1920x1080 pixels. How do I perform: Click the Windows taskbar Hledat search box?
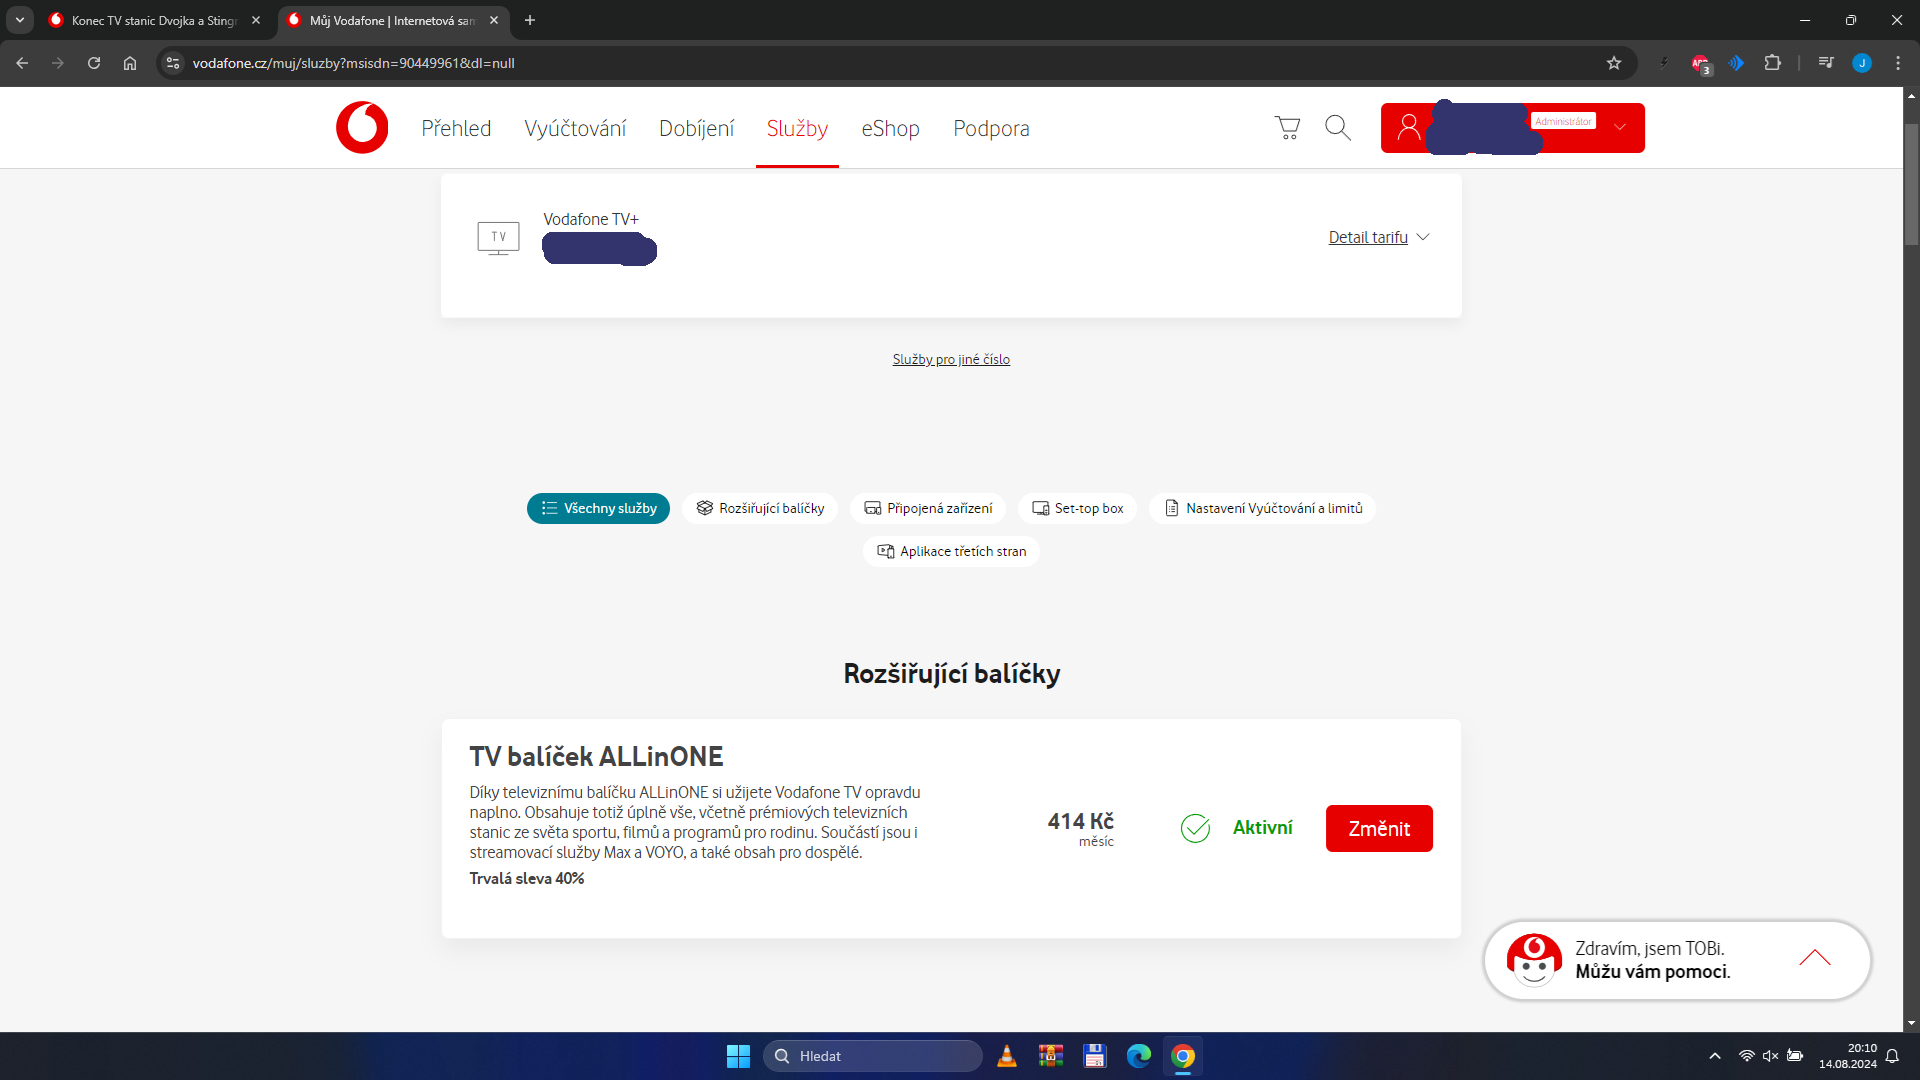pos(872,1056)
